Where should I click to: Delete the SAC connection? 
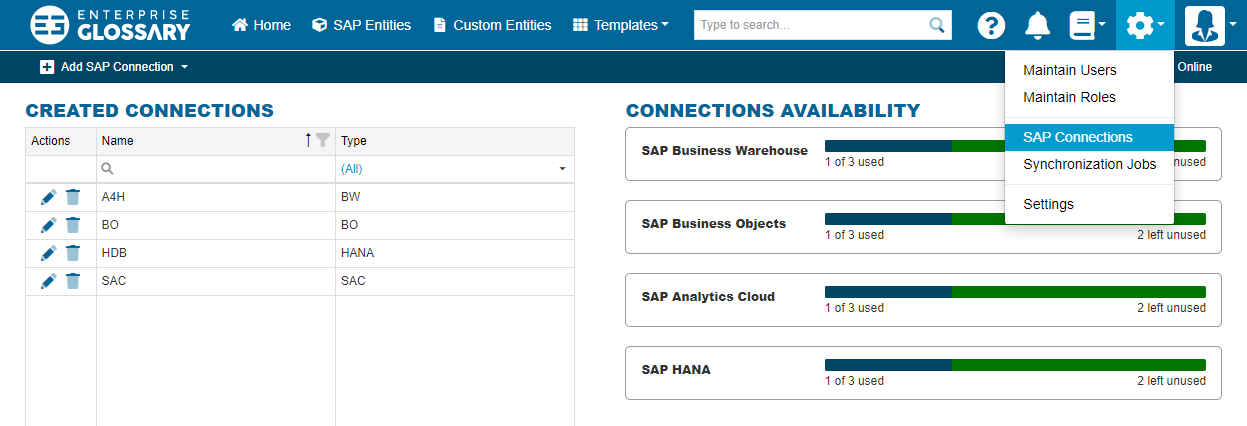[x=73, y=281]
